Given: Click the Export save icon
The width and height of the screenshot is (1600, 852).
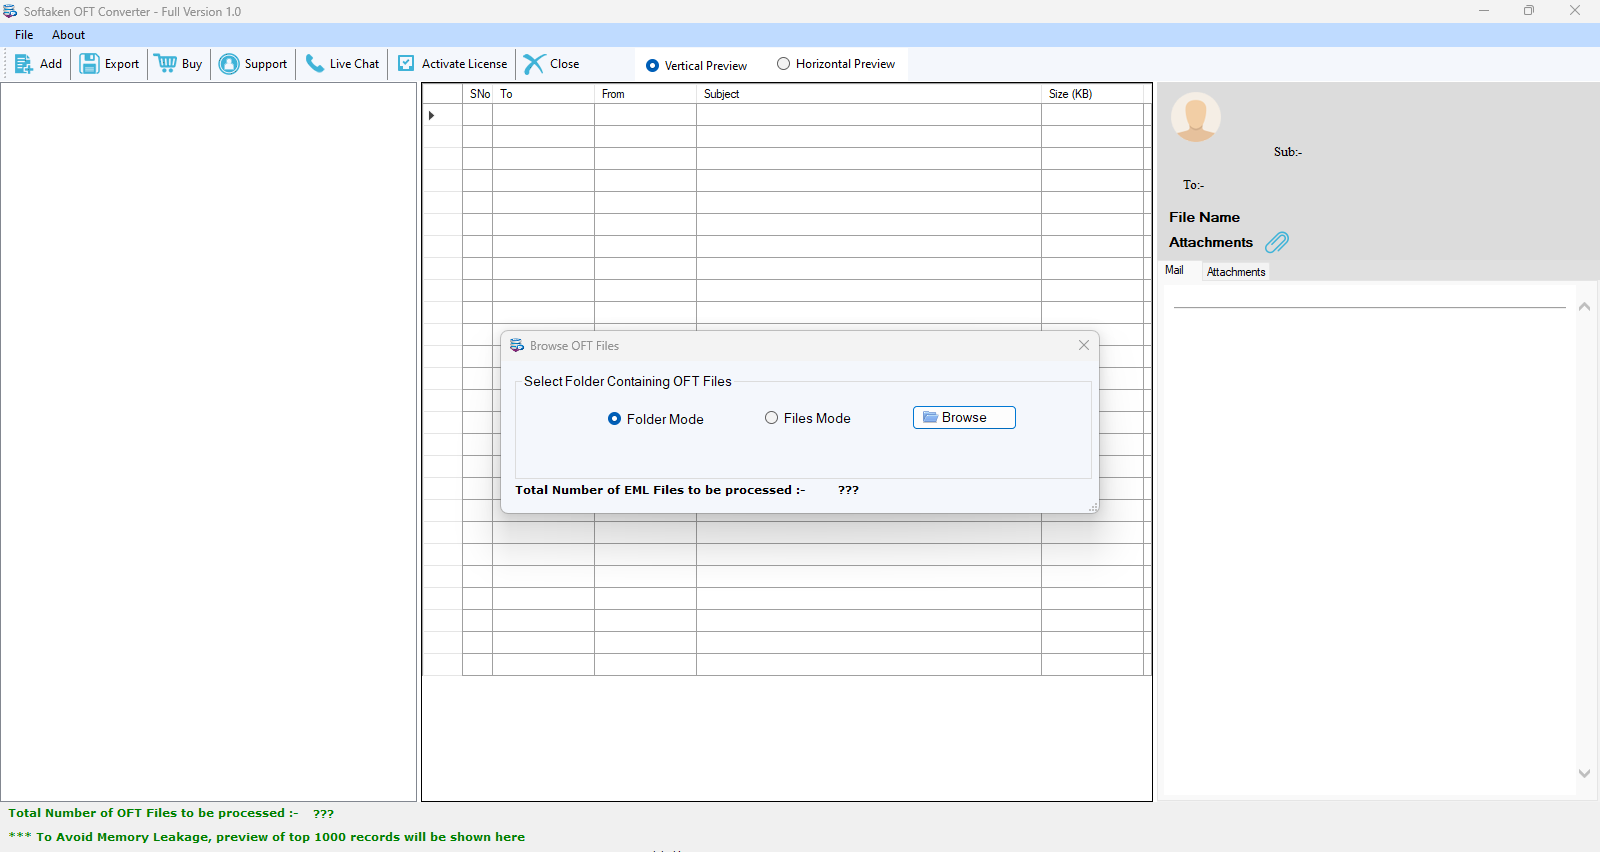Looking at the screenshot, I should pos(90,64).
